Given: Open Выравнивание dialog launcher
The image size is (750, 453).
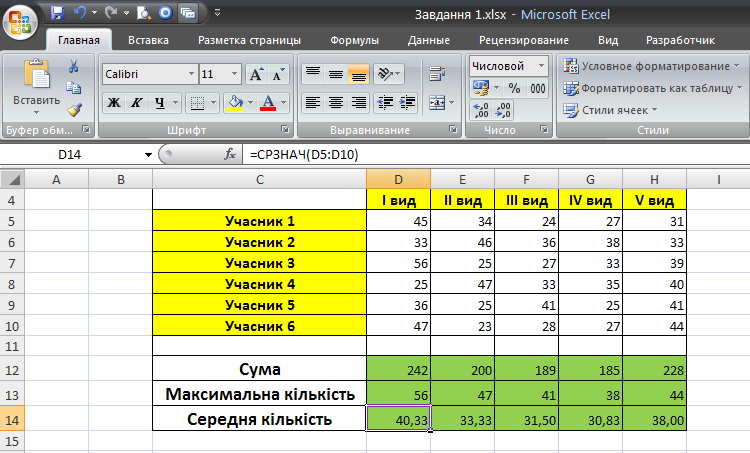Looking at the screenshot, I should (452, 129).
